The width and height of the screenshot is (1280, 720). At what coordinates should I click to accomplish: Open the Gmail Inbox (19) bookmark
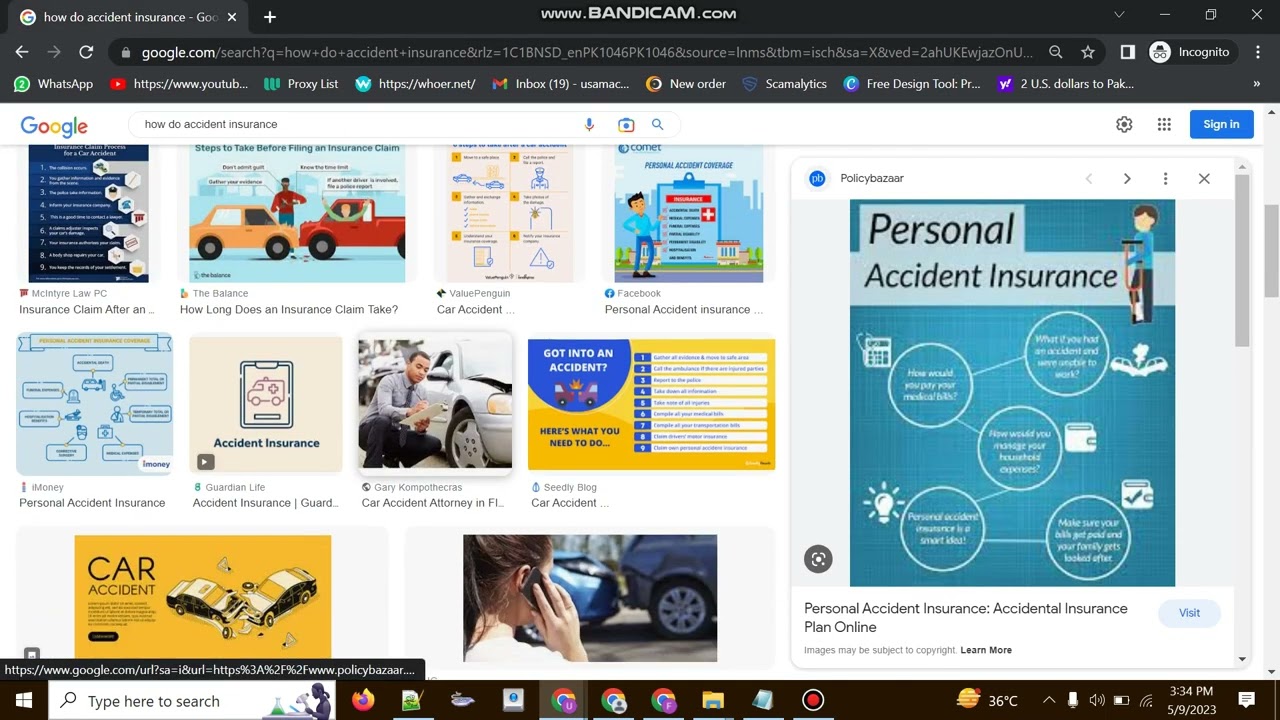pos(562,84)
